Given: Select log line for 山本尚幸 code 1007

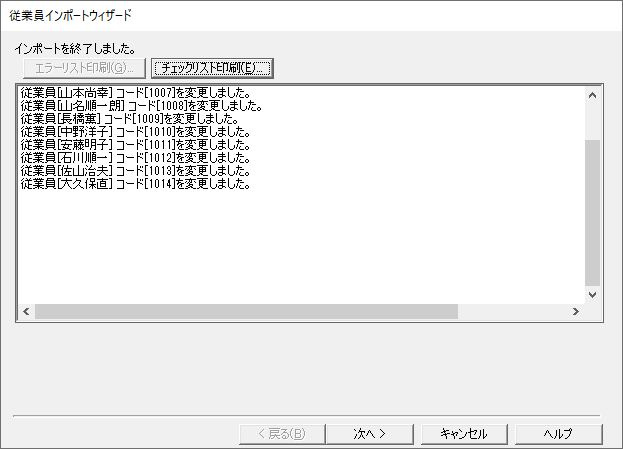Looking at the screenshot, I should tap(135, 93).
